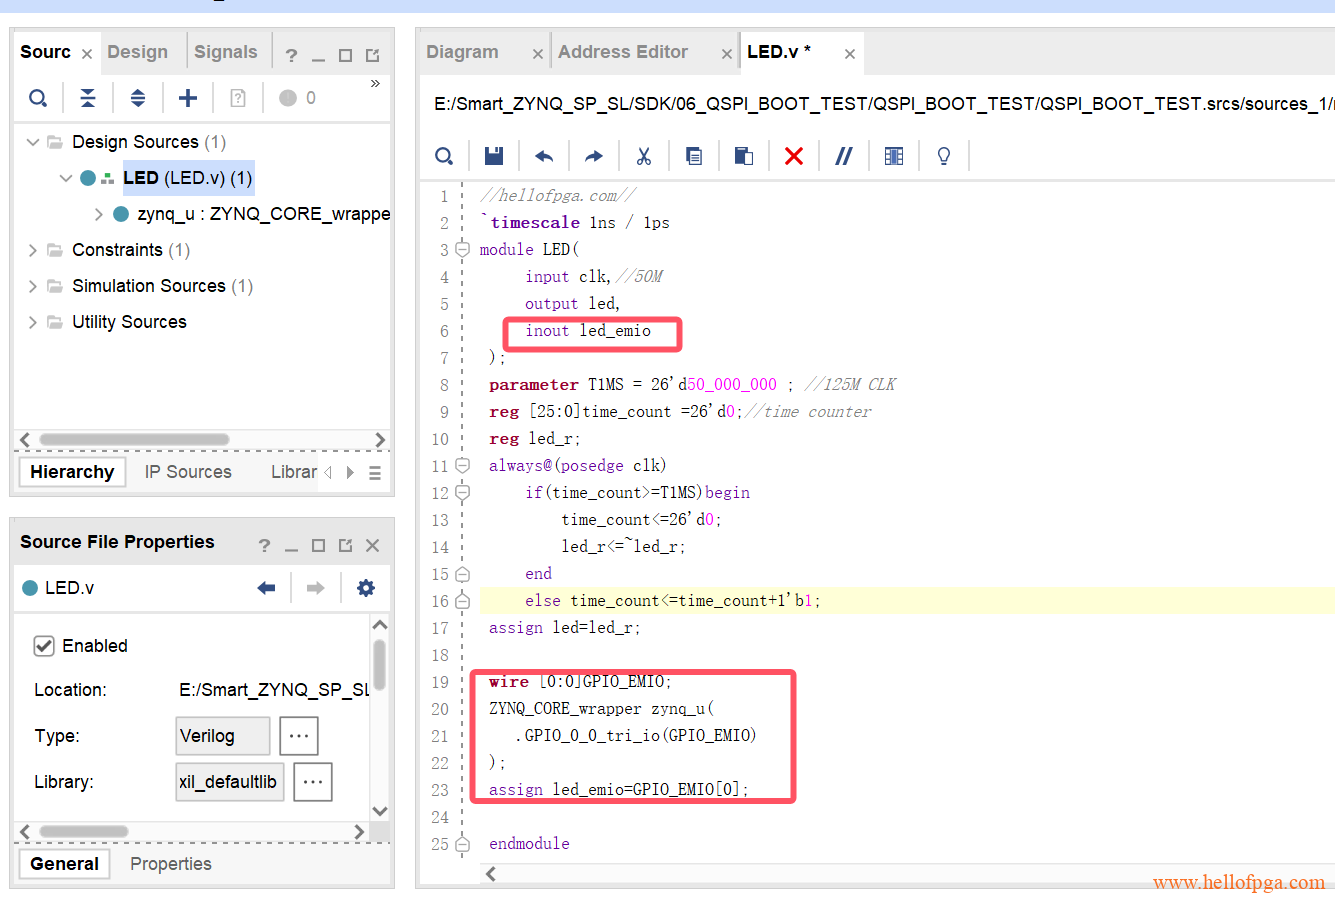Click the Cut scissors icon
The height and width of the screenshot is (897, 1335).
(643, 156)
